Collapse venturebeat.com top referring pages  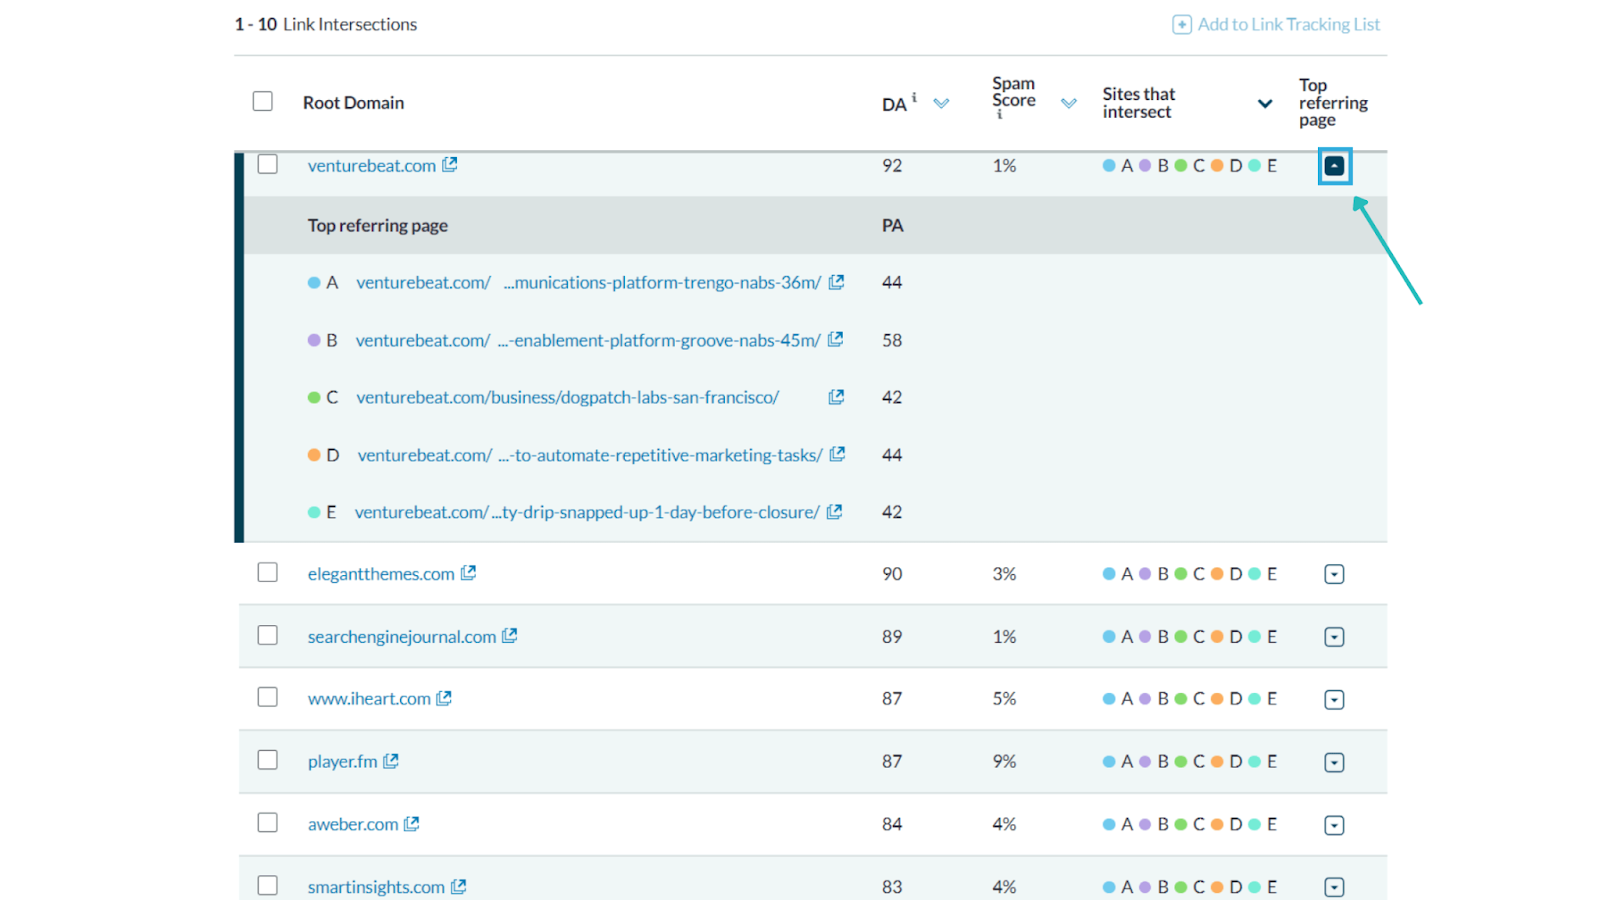[x=1334, y=166]
